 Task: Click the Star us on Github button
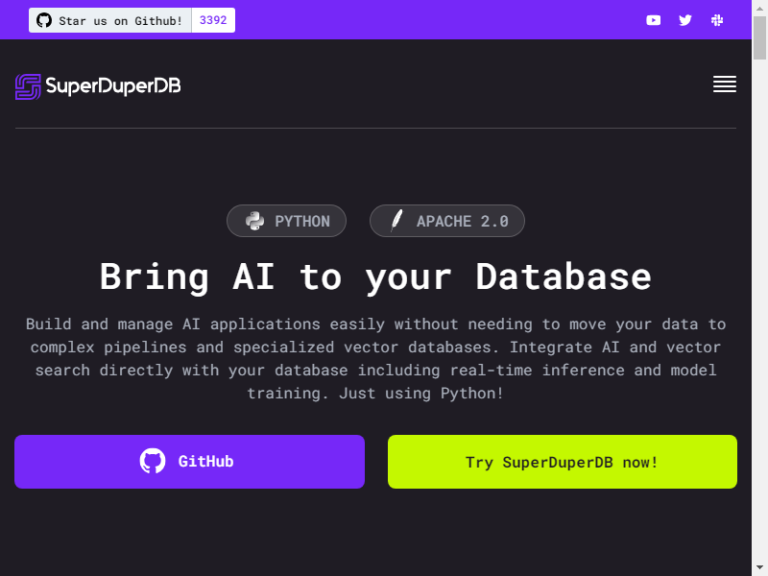[110, 21]
